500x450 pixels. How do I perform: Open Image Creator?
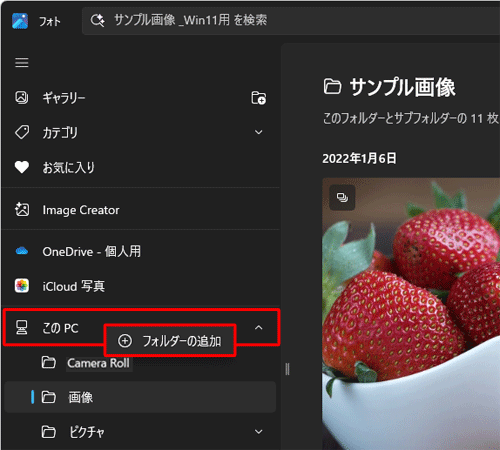point(140,210)
